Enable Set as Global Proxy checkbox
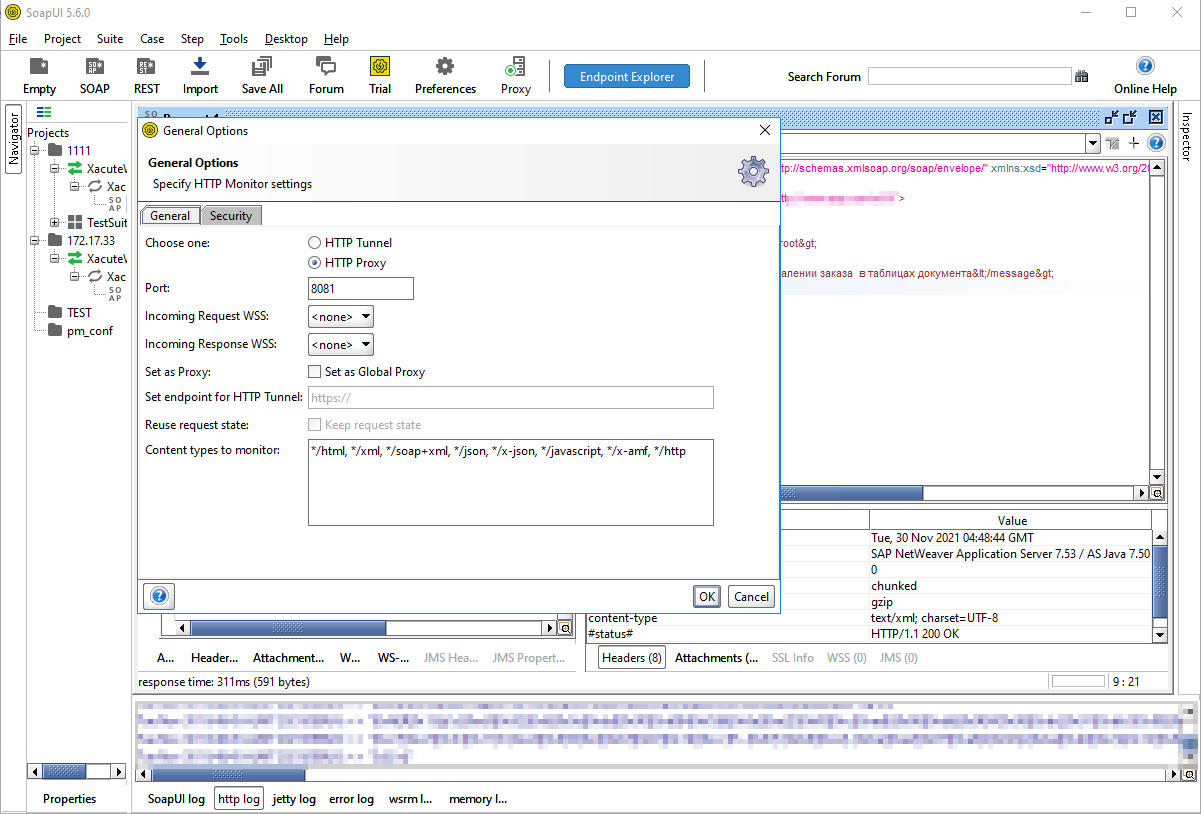 [315, 372]
